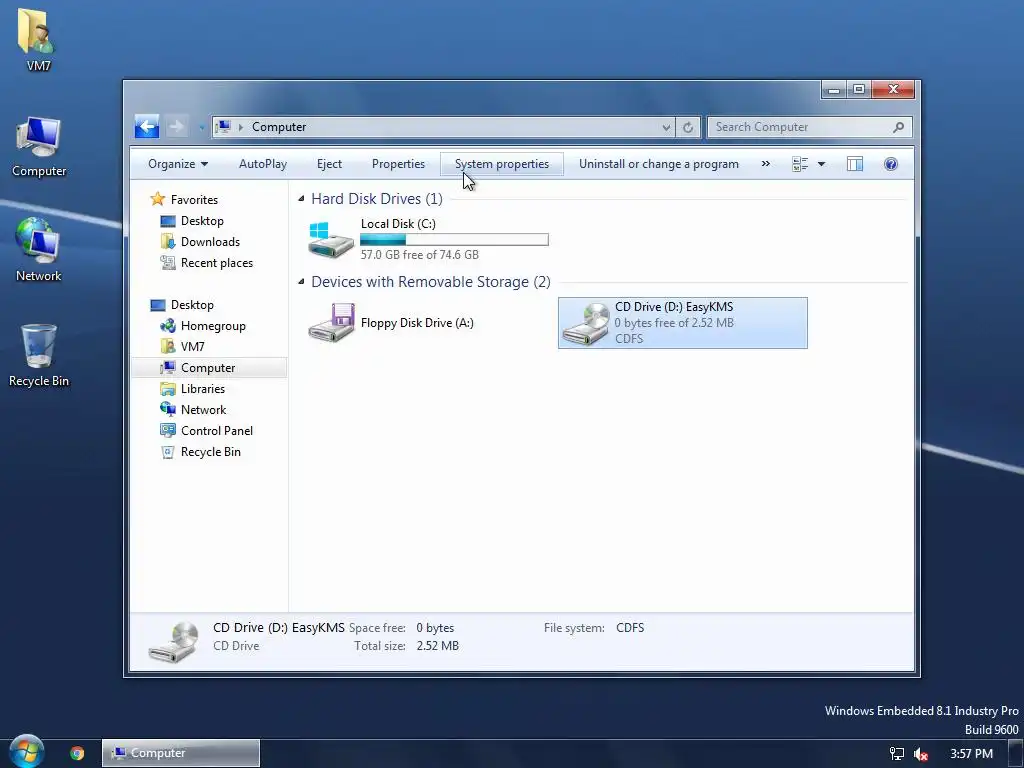Click the muted volume tray icon
The height and width of the screenshot is (768, 1024).
click(x=921, y=754)
